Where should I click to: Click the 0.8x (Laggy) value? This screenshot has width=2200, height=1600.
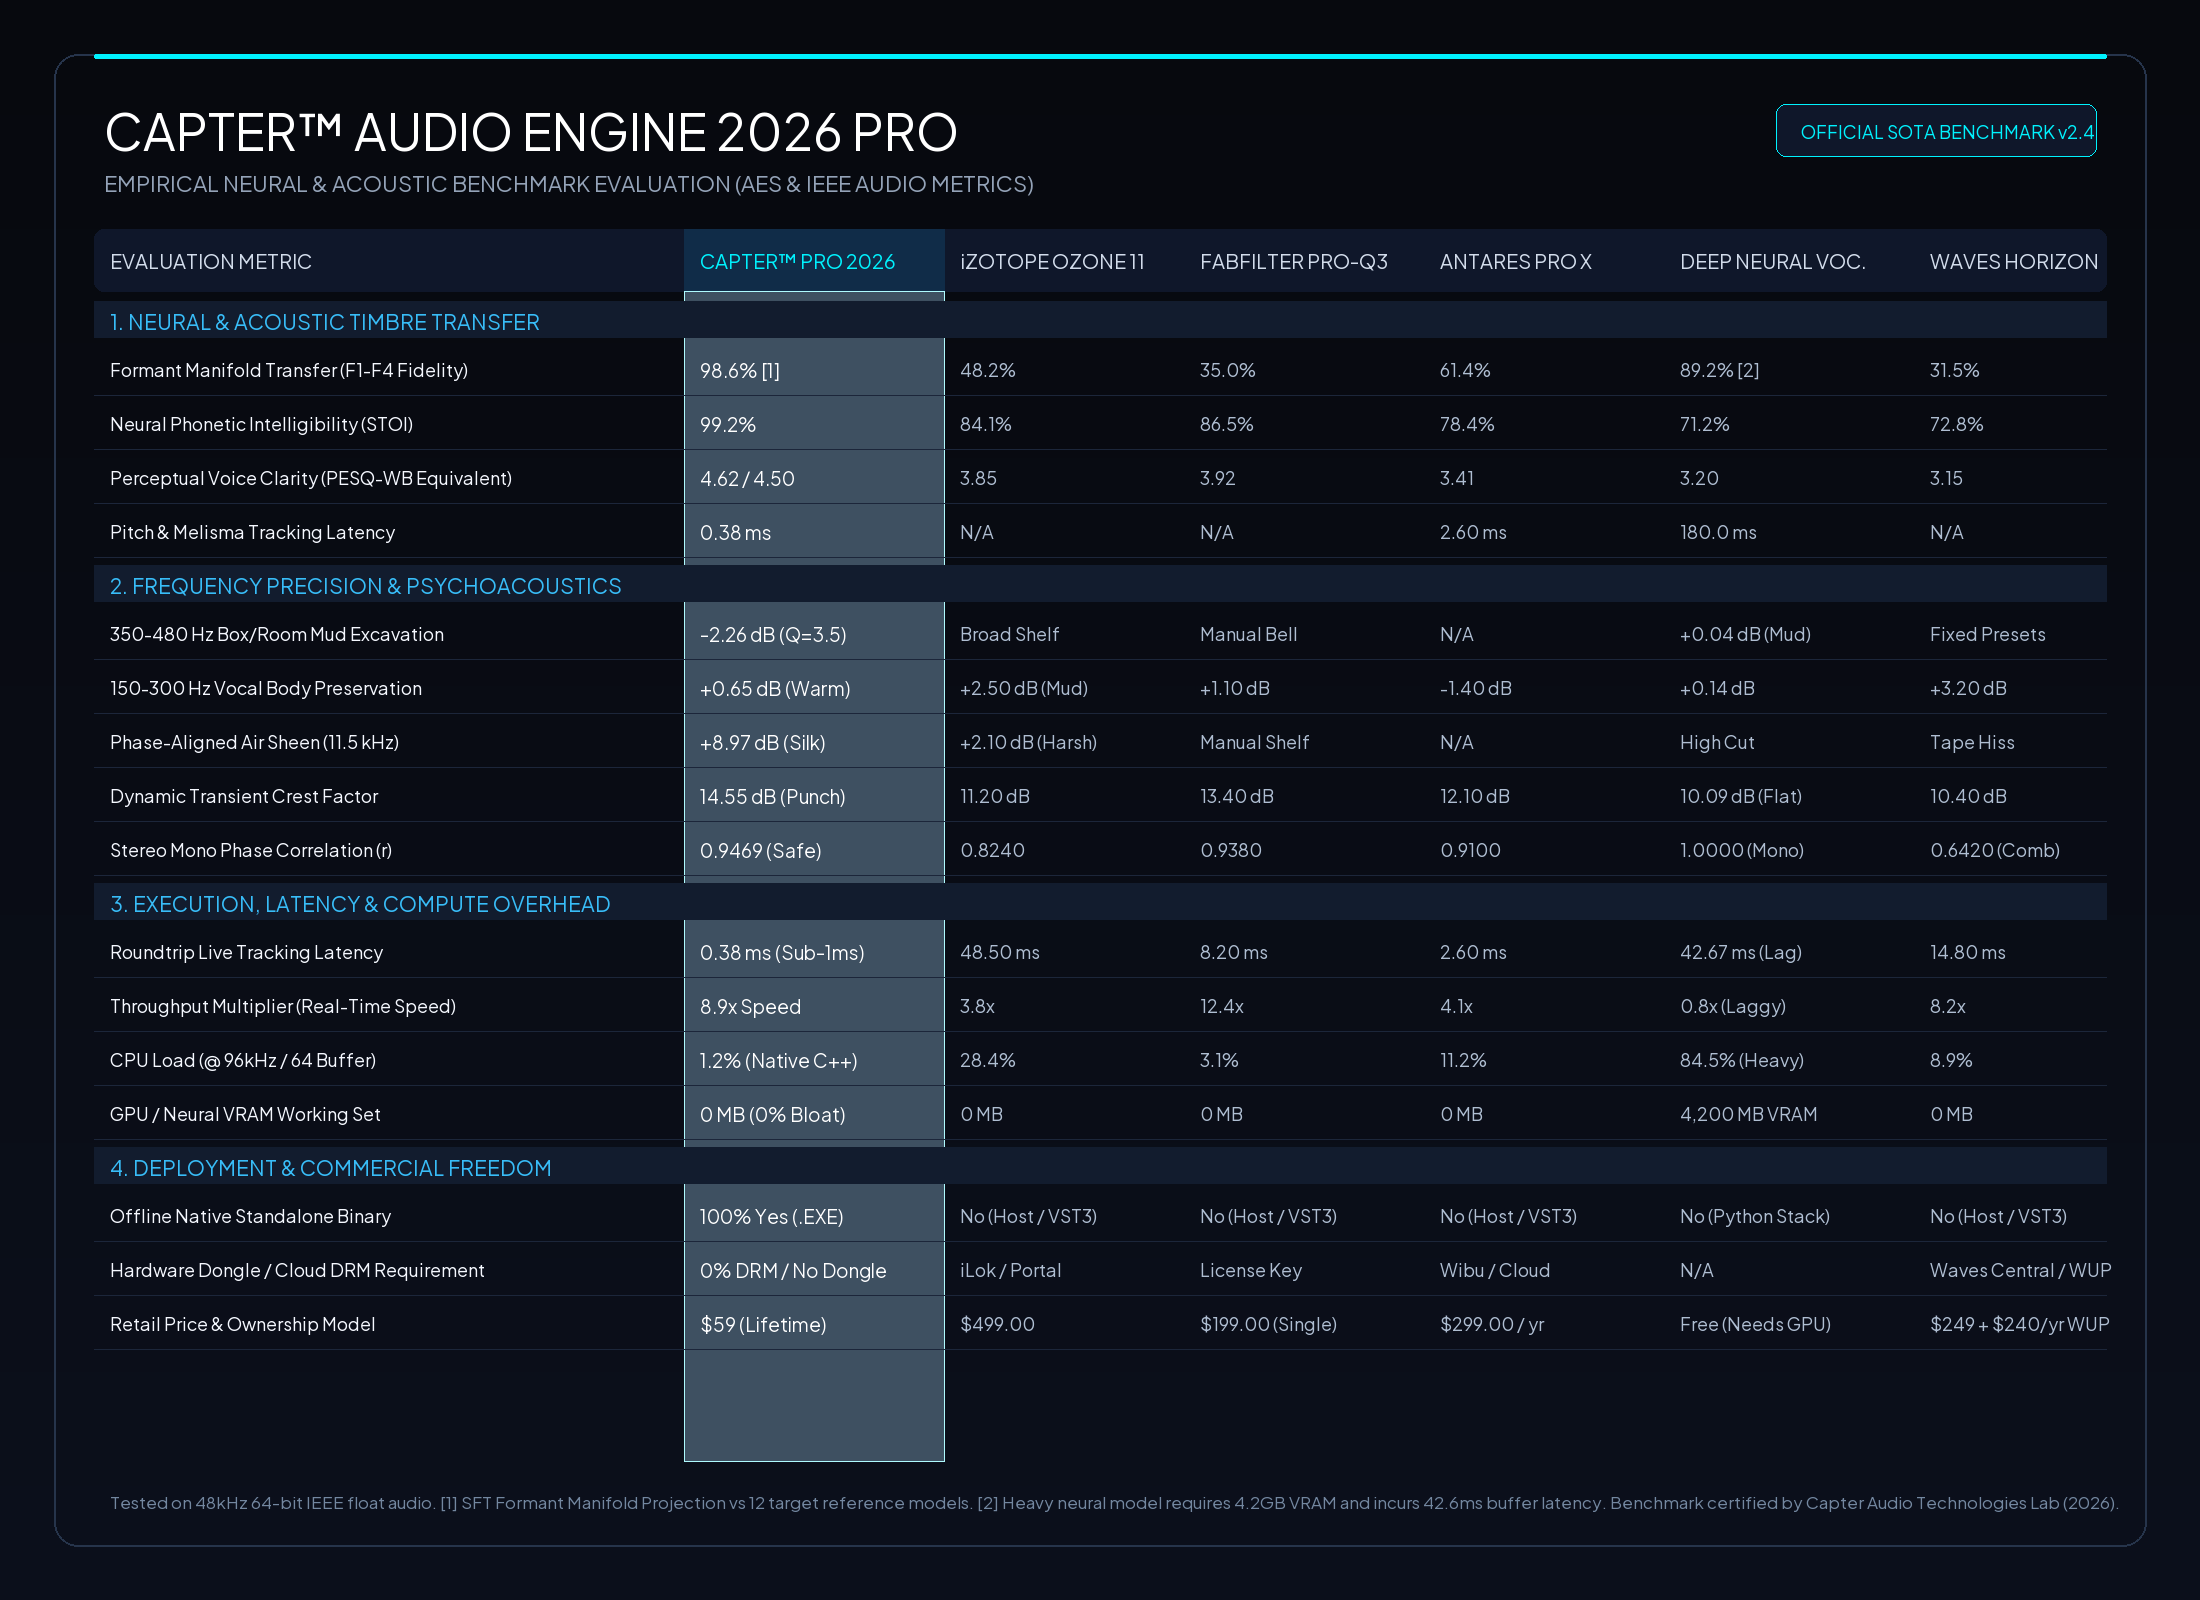[1733, 1006]
